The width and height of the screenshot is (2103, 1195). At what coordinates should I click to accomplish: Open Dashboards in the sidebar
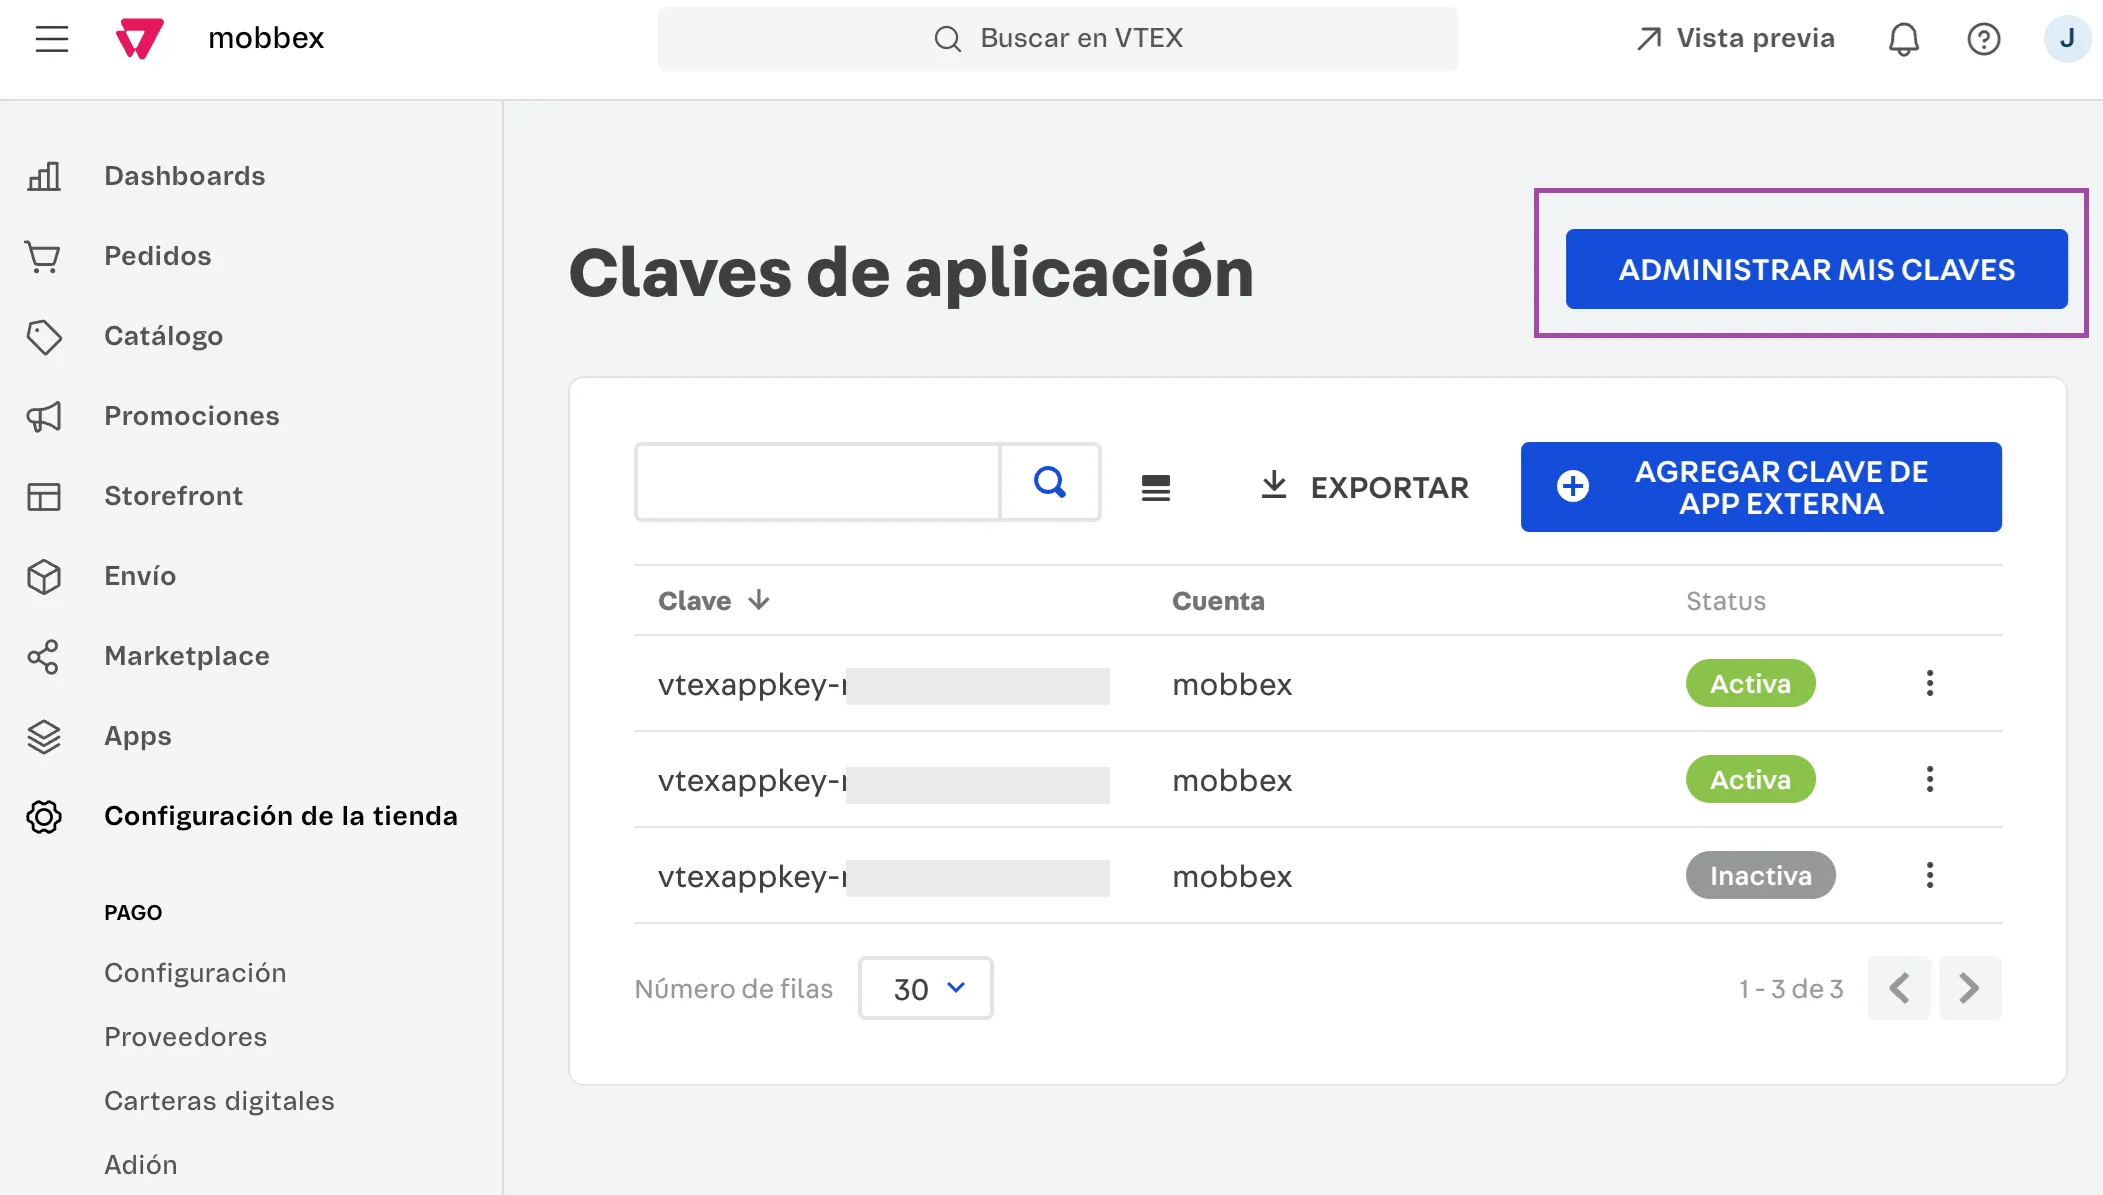coord(185,176)
